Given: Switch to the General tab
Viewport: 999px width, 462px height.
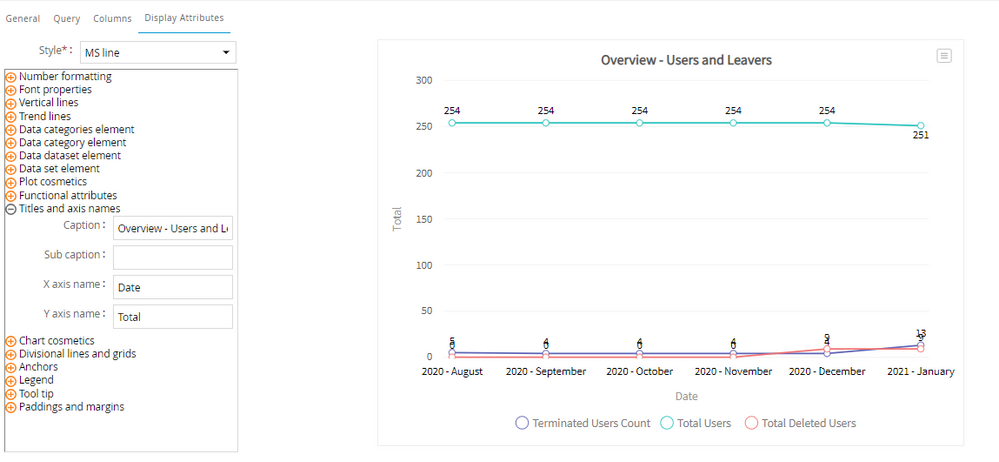Looking at the screenshot, I should tap(23, 18).
